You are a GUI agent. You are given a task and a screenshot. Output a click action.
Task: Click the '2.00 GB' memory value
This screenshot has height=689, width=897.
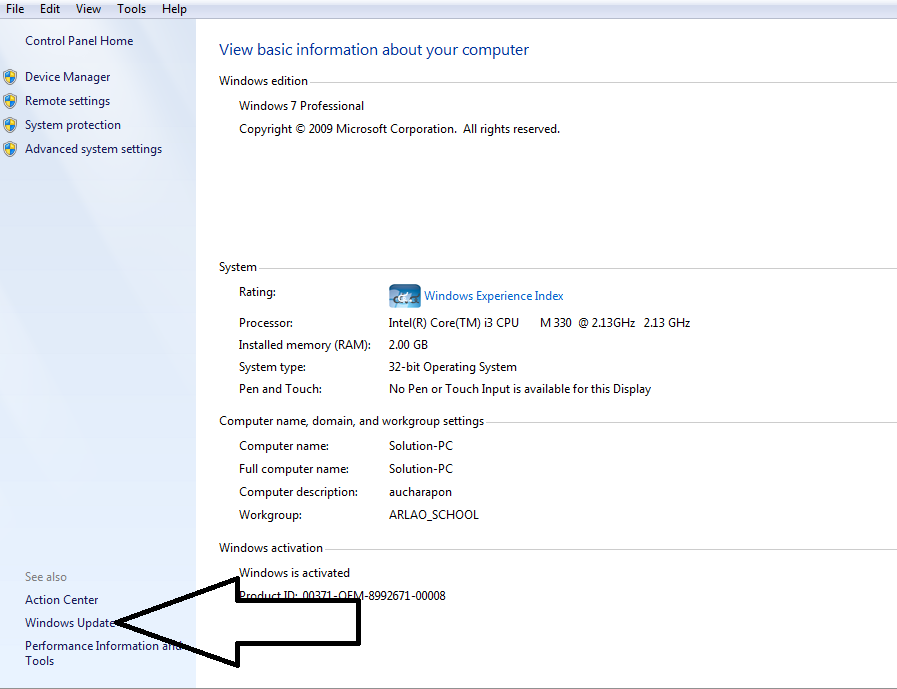408,344
